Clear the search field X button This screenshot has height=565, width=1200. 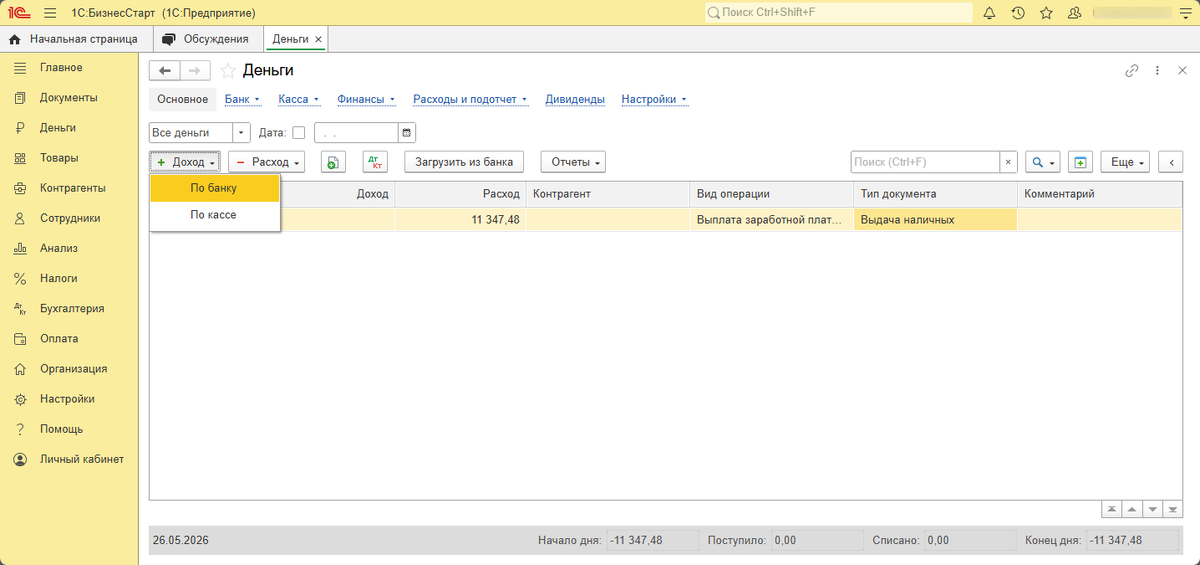[x=1009, y=162]
